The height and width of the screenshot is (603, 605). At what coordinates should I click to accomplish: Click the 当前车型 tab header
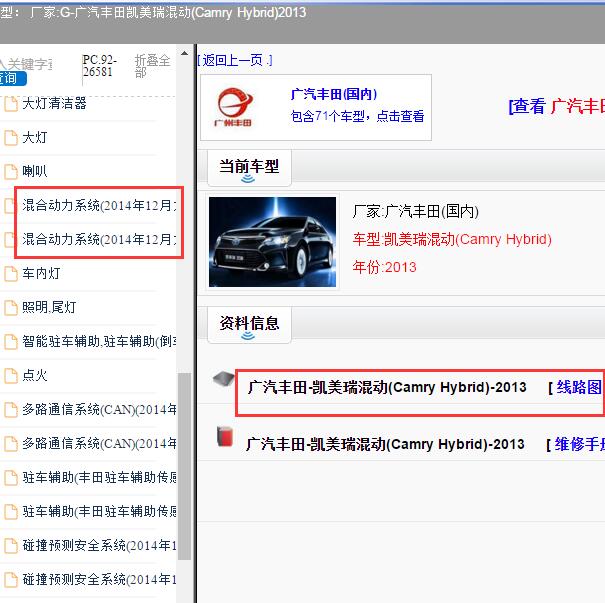click(249, 168)
